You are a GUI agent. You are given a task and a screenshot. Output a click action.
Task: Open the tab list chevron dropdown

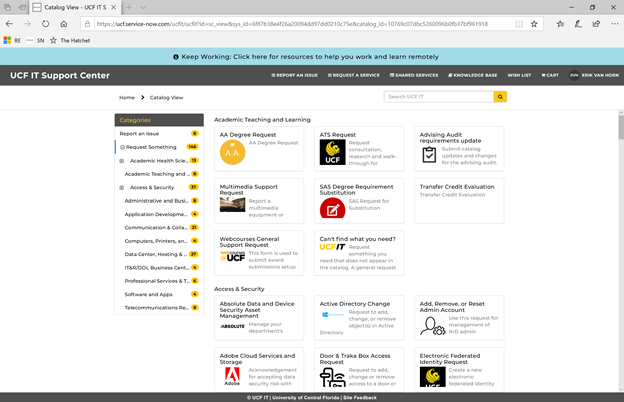(x=143, y=7)
